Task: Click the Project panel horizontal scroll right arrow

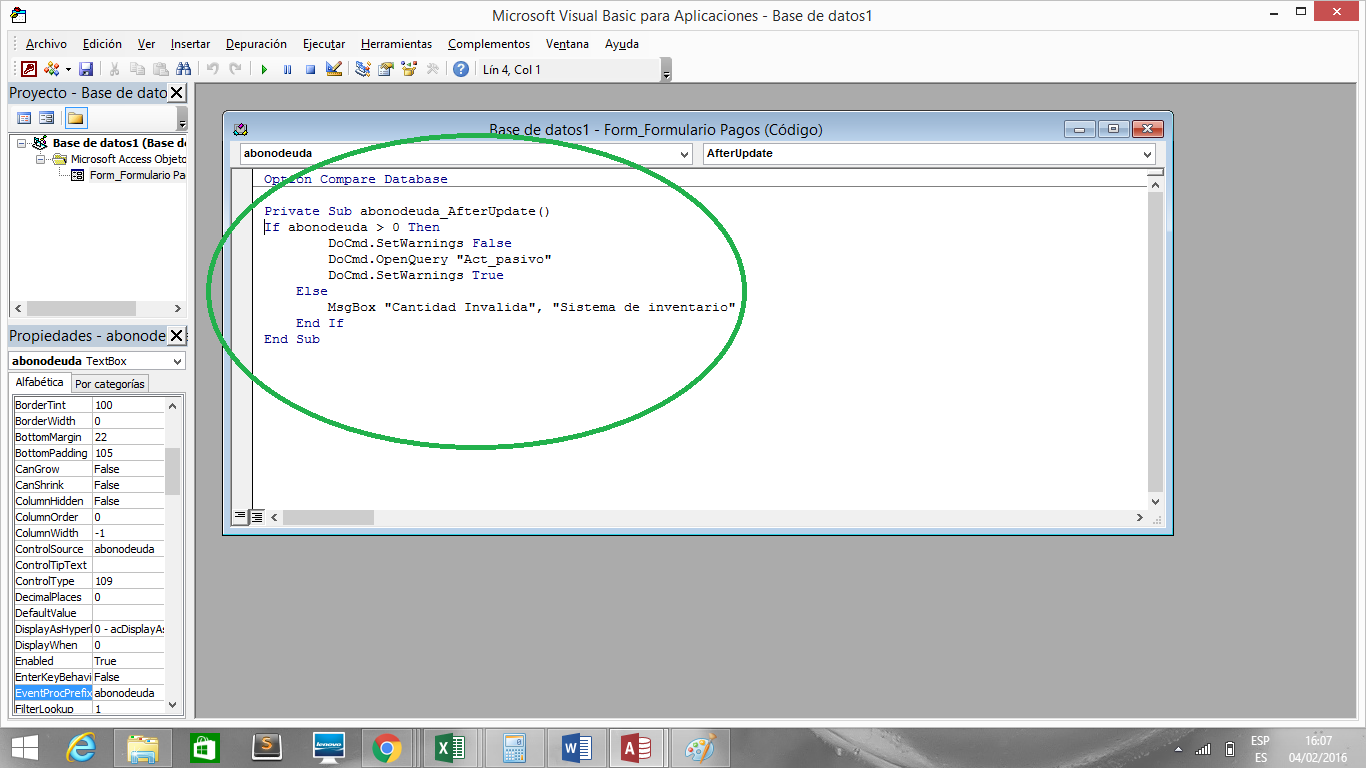Action: coord(178,309)
